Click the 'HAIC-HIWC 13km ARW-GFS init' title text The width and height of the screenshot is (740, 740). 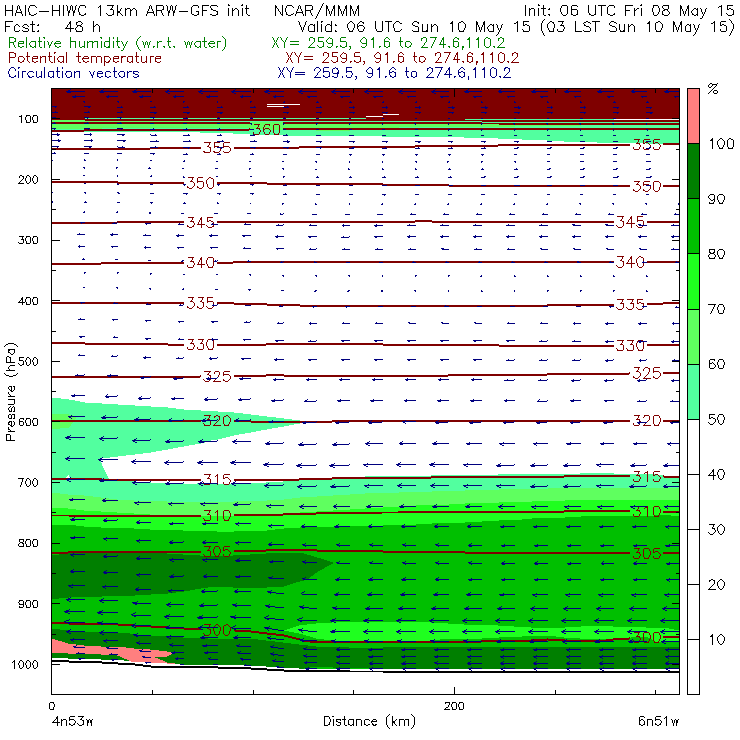[127, 11]
